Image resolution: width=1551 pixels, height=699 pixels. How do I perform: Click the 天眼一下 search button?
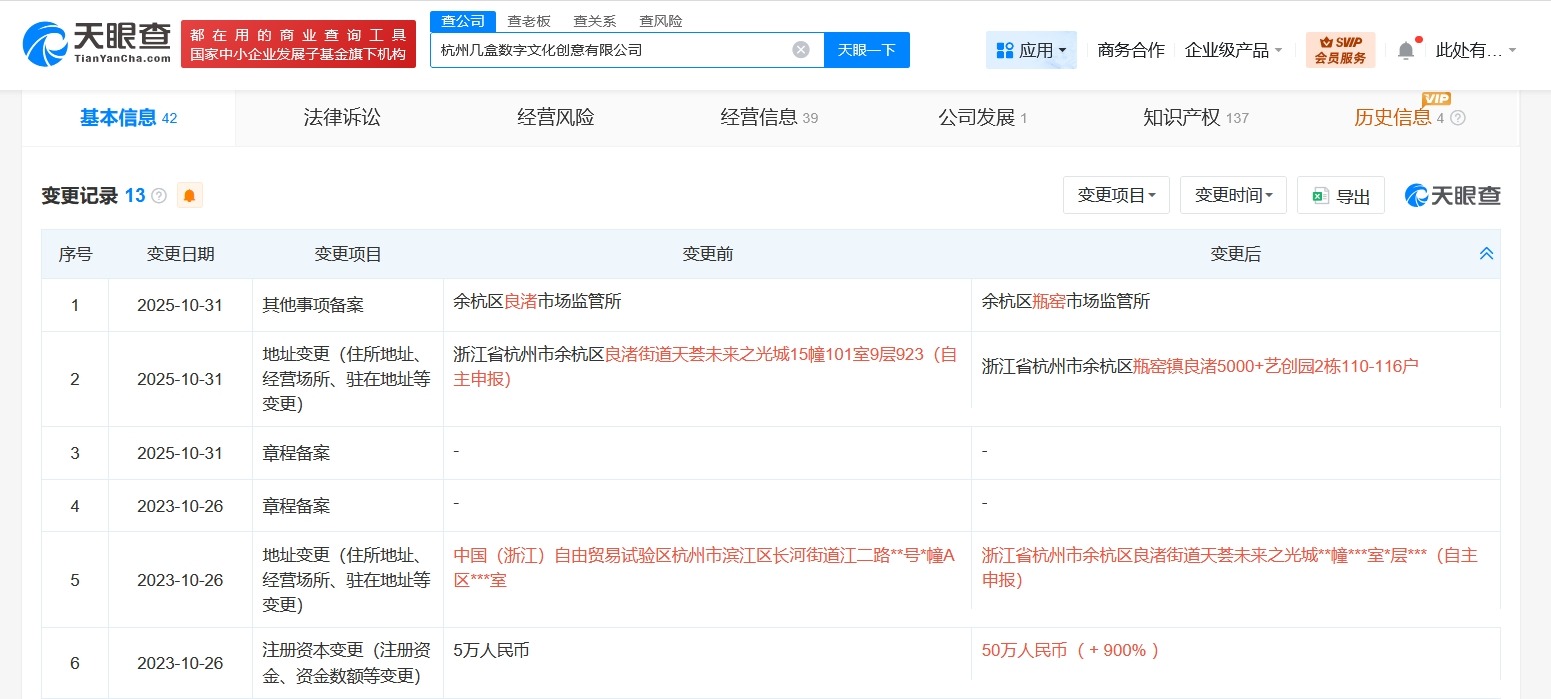coord(867,49)
